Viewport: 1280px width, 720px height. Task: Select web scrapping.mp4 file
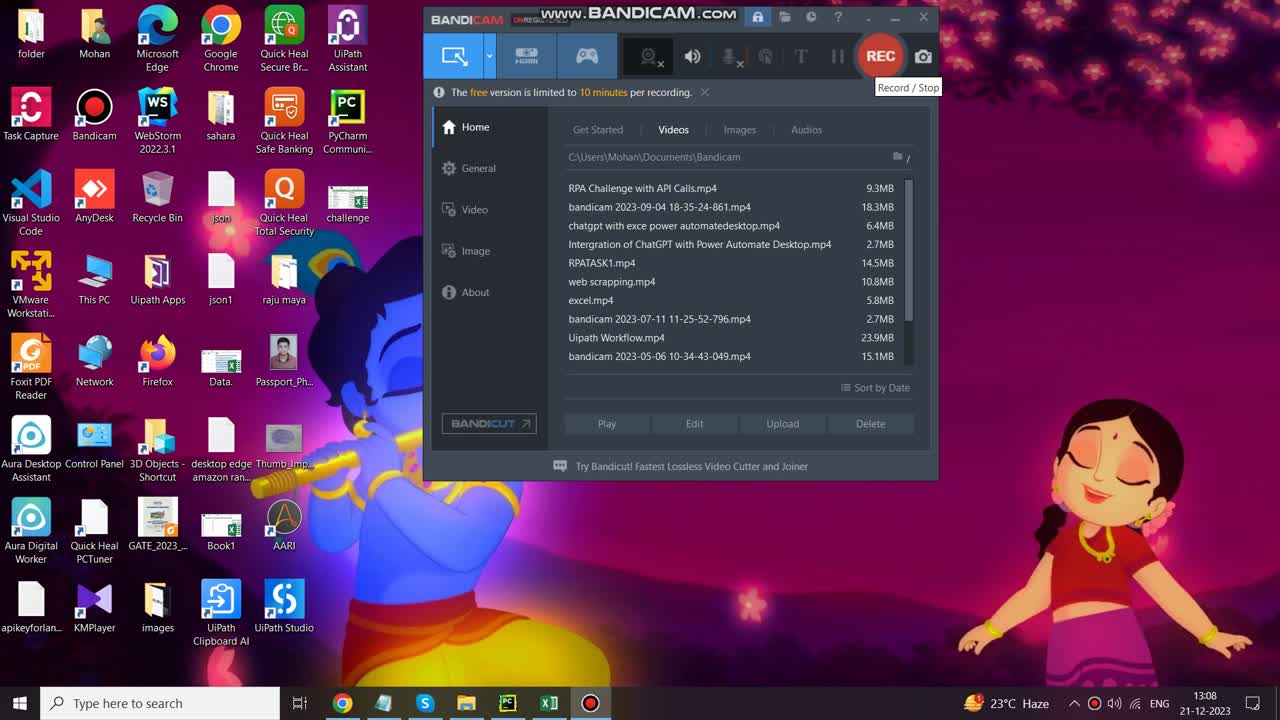(732, 282)
